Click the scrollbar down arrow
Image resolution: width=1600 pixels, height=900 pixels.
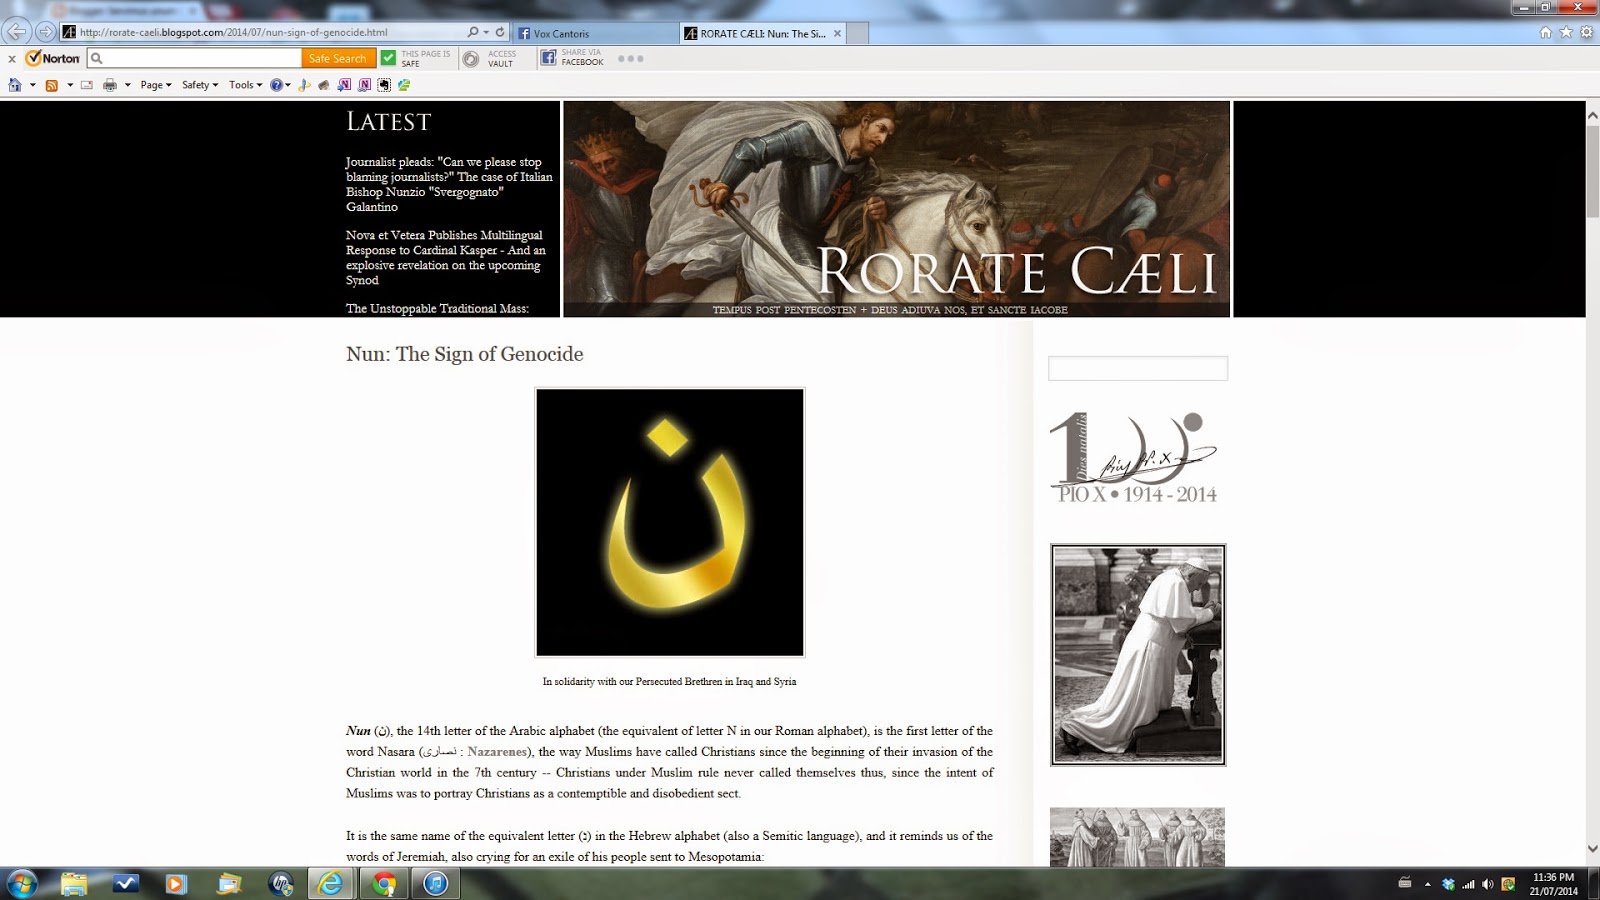pos(1592,849)
